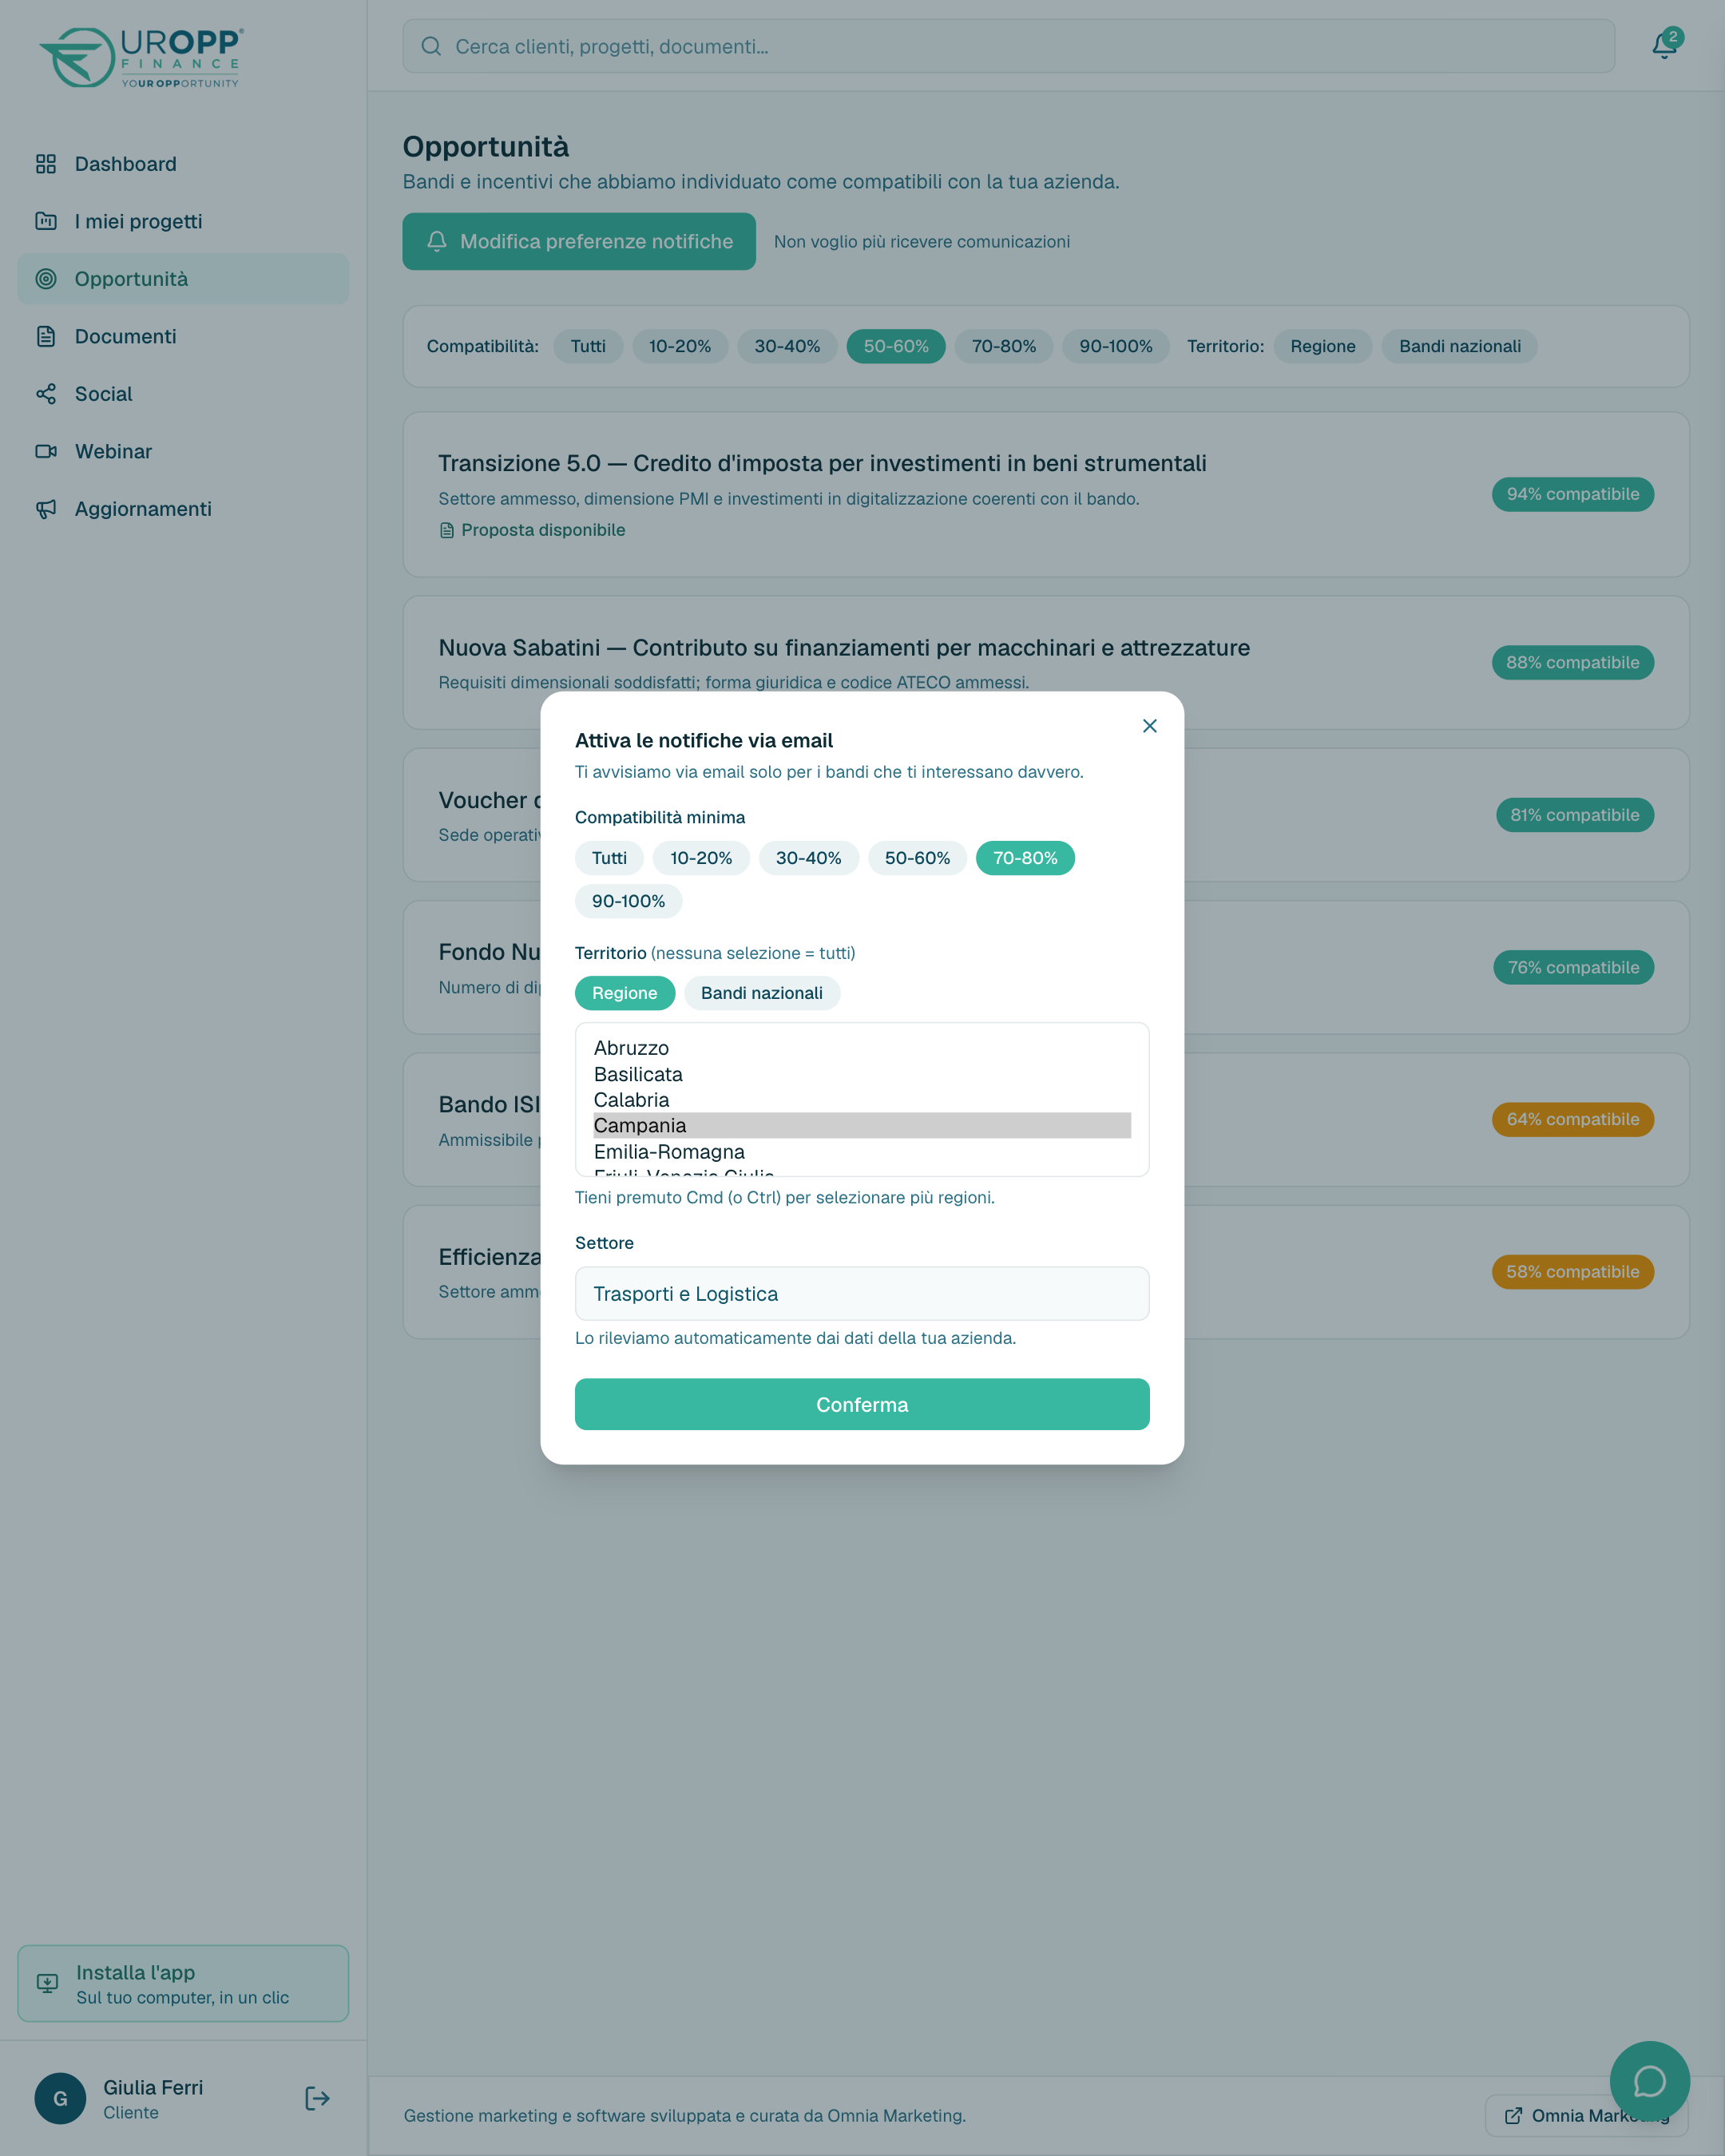Screen dimensions: 1725x2156
Task: Click the Settore field Trasporti e Logistica
Action: click(862, 1294)
